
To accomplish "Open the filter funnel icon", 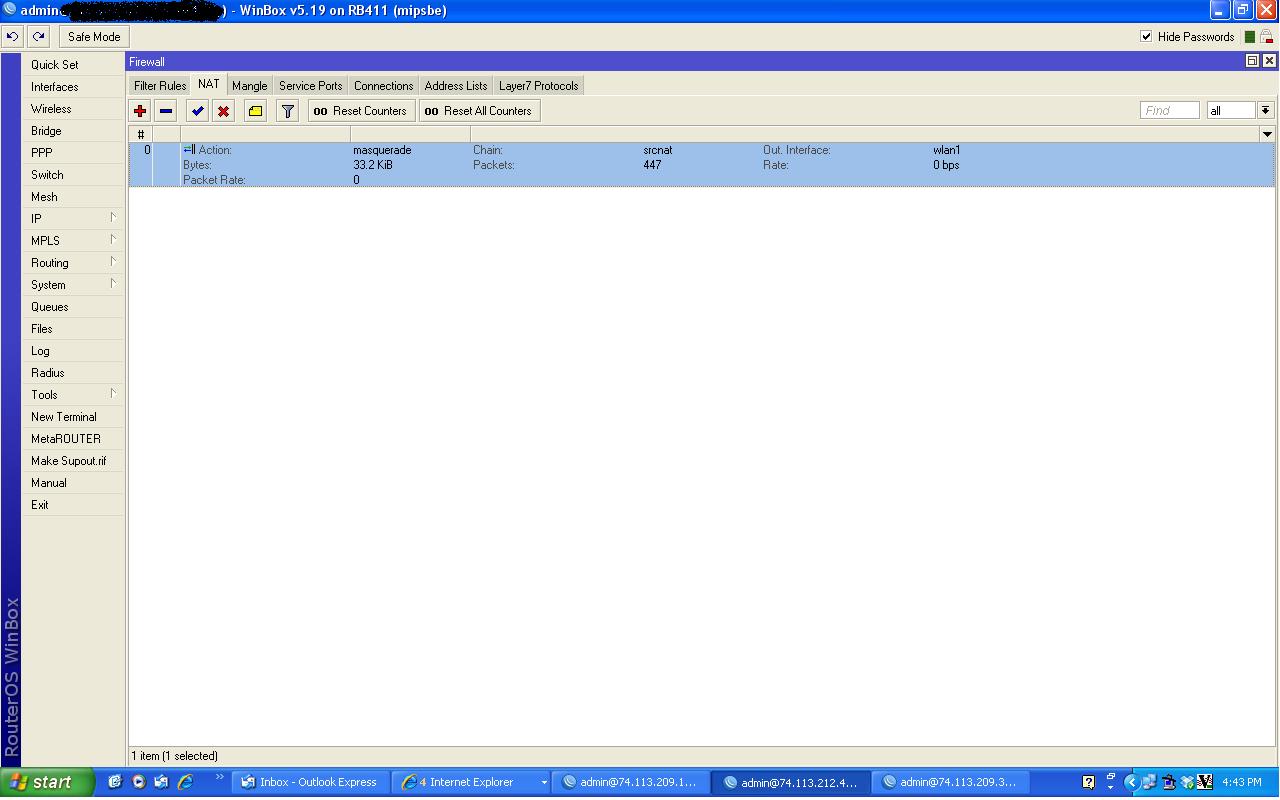I will (x=288, y=111).
